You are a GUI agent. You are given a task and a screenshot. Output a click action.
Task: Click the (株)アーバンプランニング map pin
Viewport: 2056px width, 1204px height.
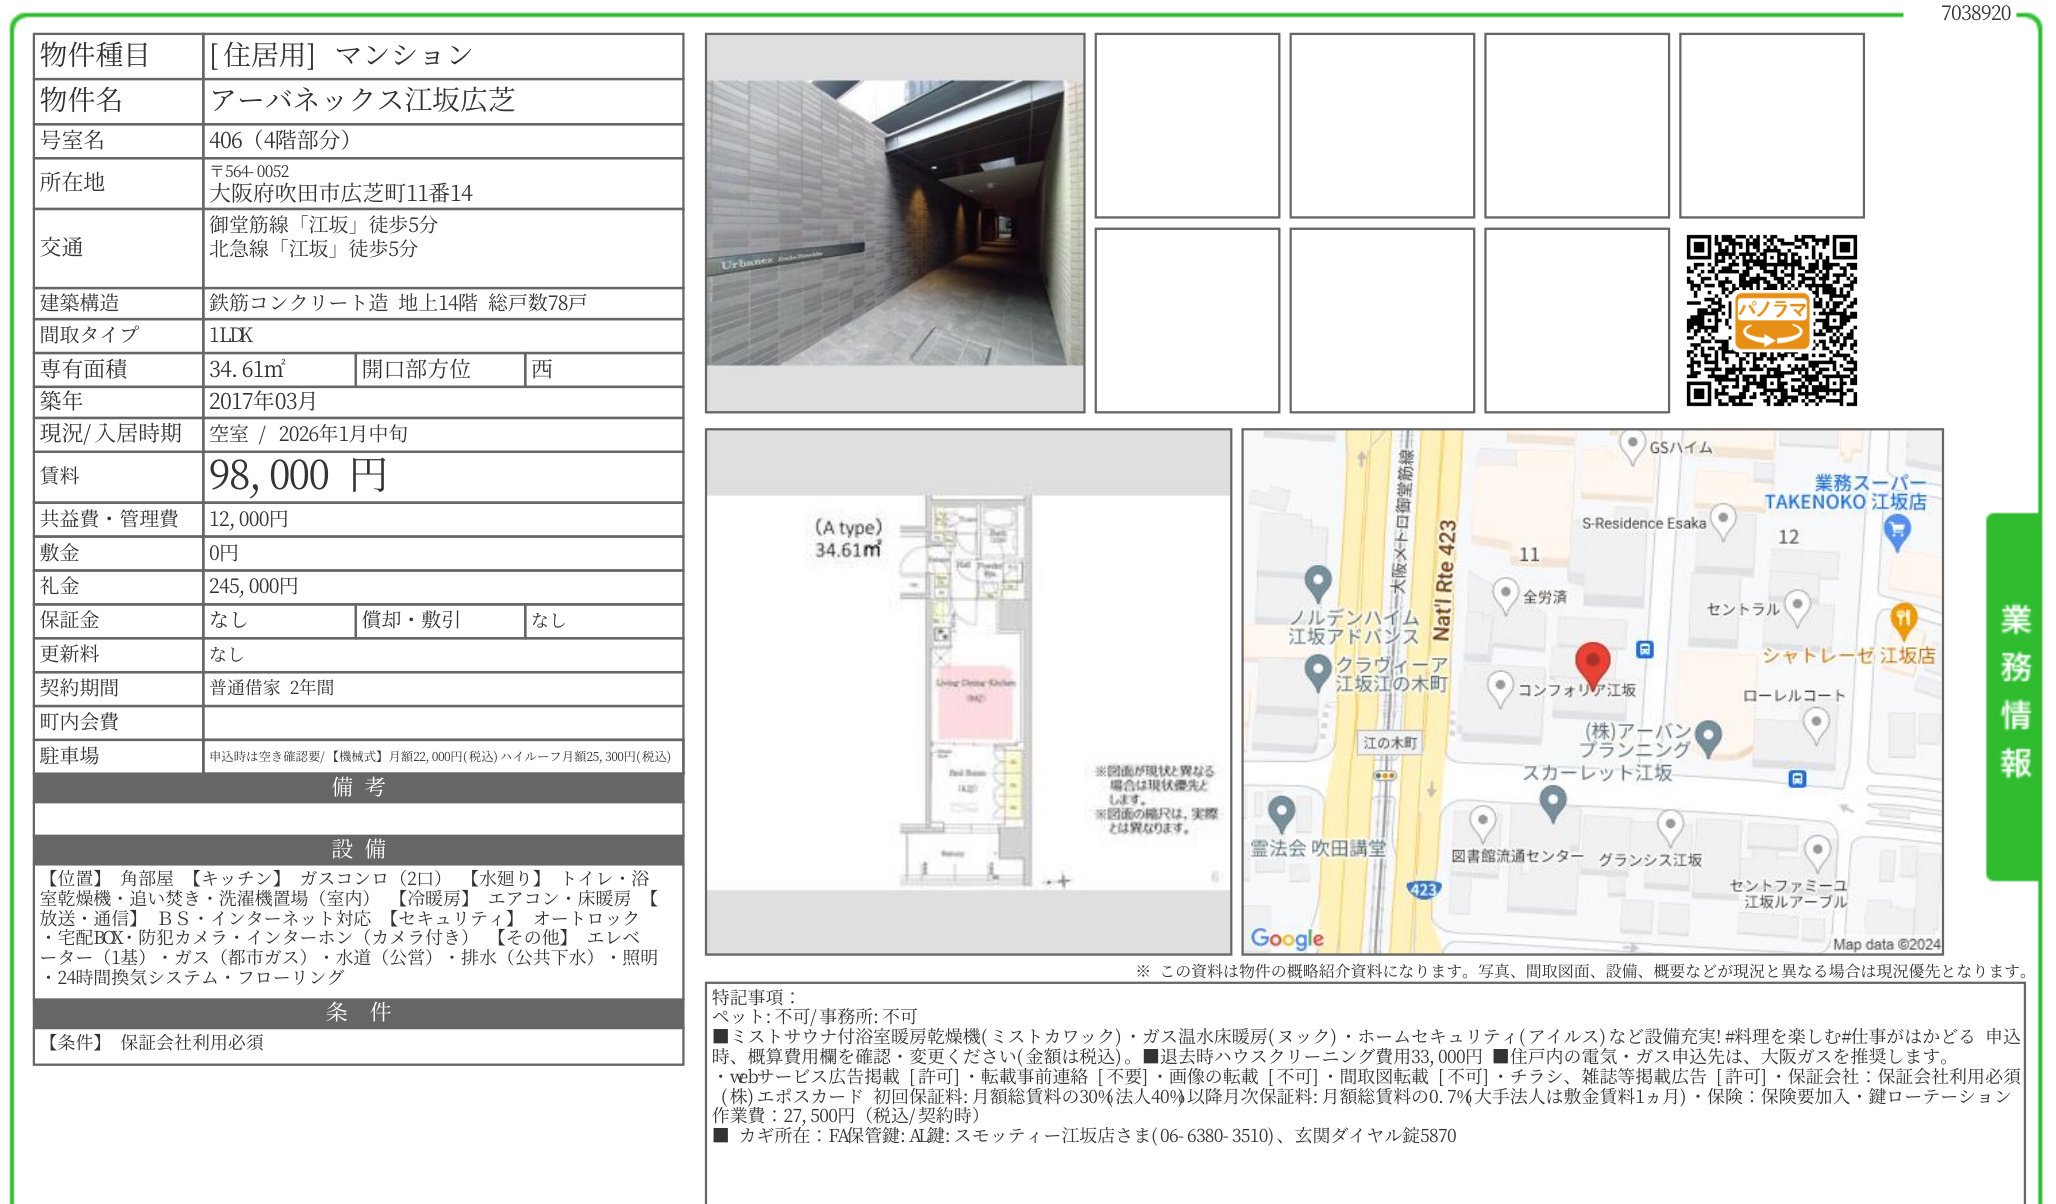tap(1708, 737)
